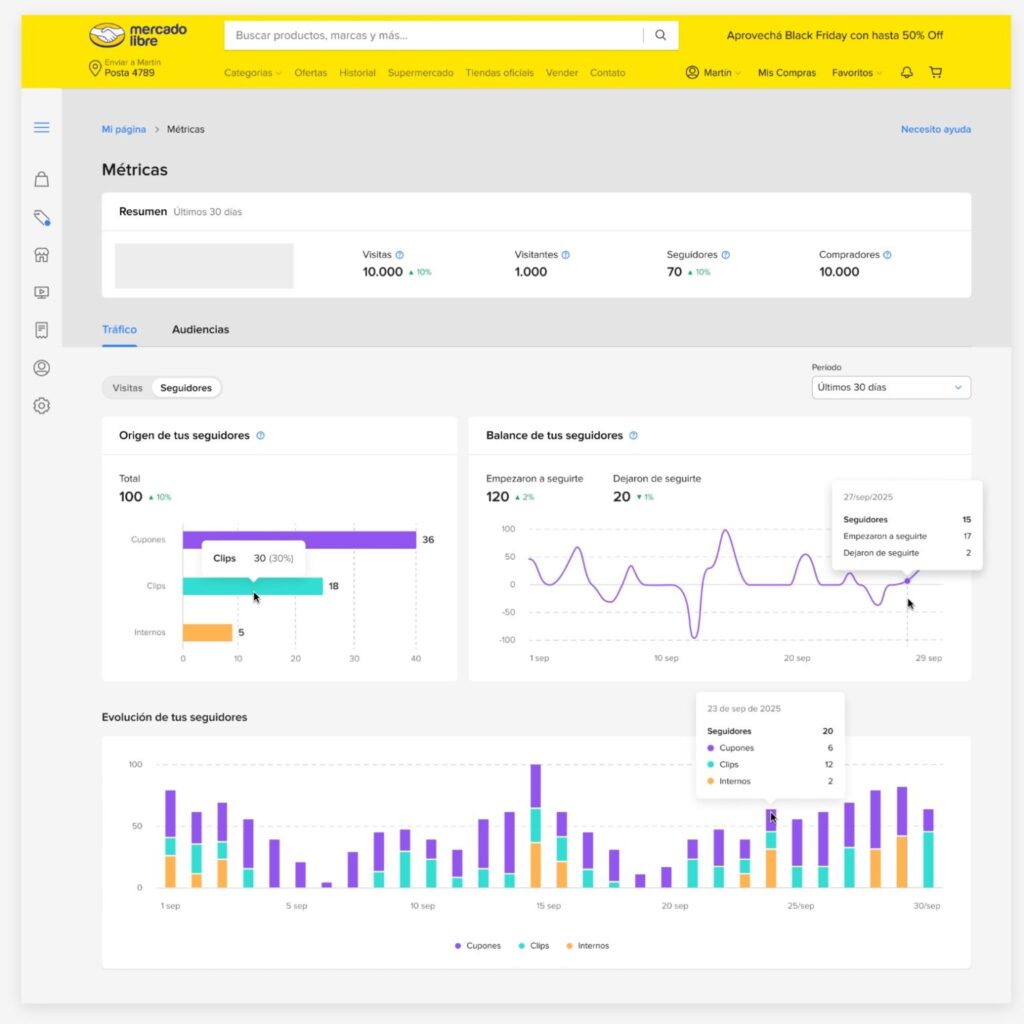
Task: Select the Seguidores toggle pill
Action: point(185,387)
